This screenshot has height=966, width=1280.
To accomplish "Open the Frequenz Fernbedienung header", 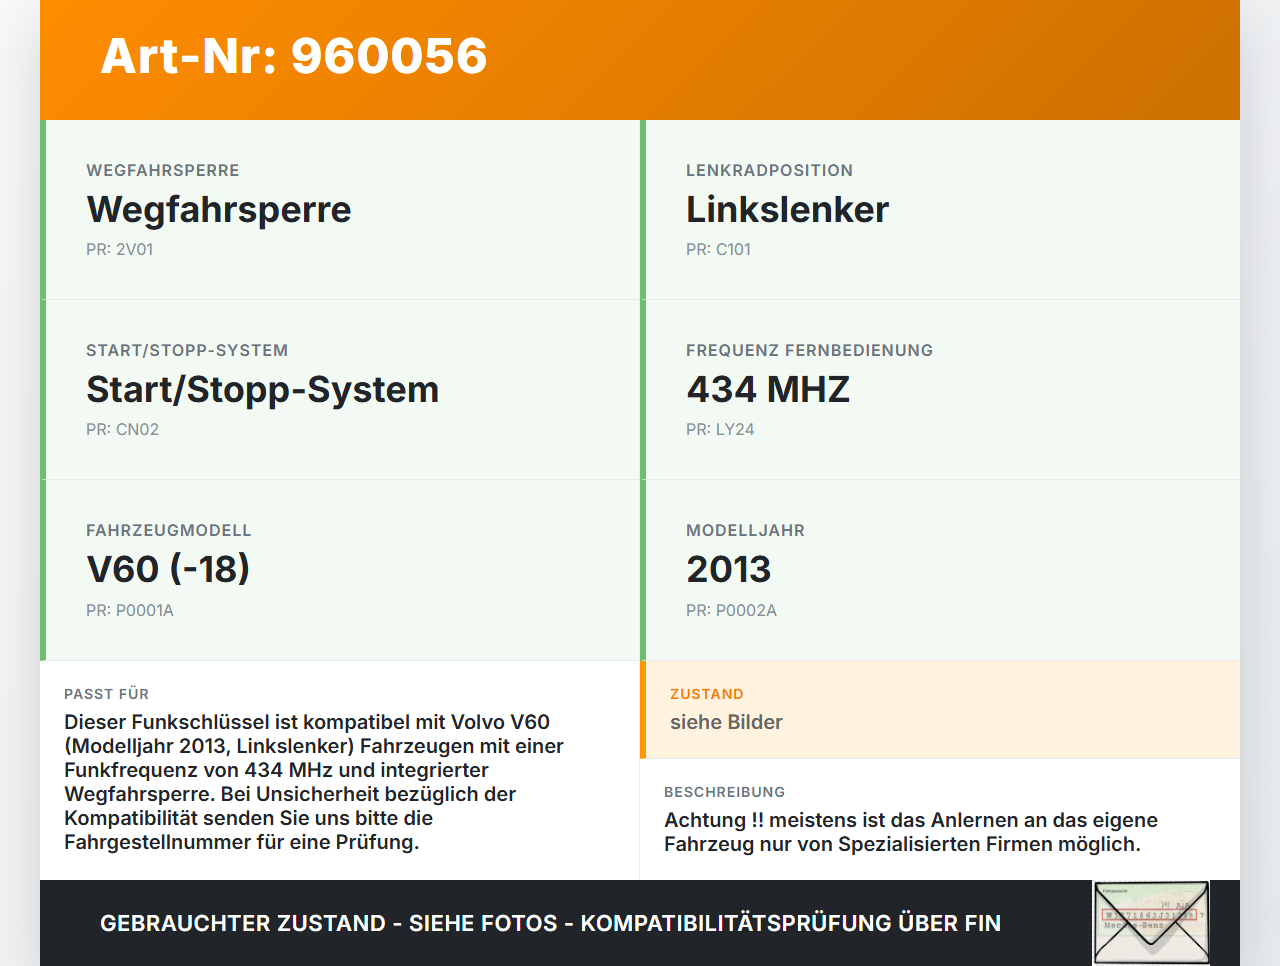I will point(809,350).
